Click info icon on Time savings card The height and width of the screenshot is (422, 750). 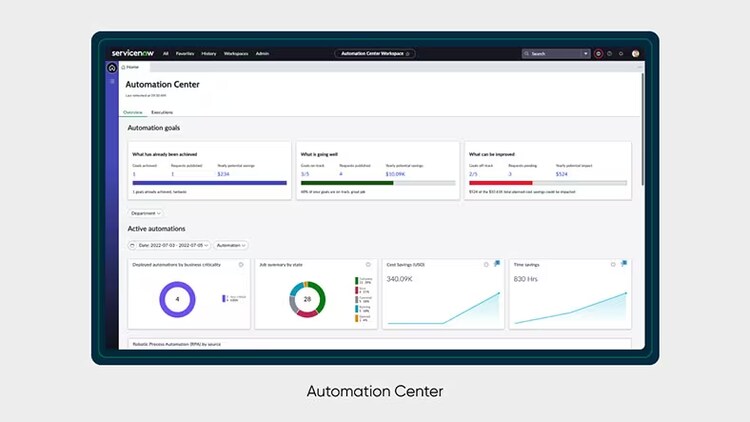point(613,265)
